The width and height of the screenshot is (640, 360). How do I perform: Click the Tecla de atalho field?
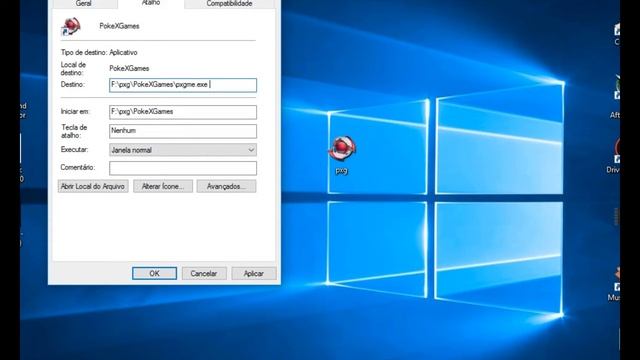(183, 131)
